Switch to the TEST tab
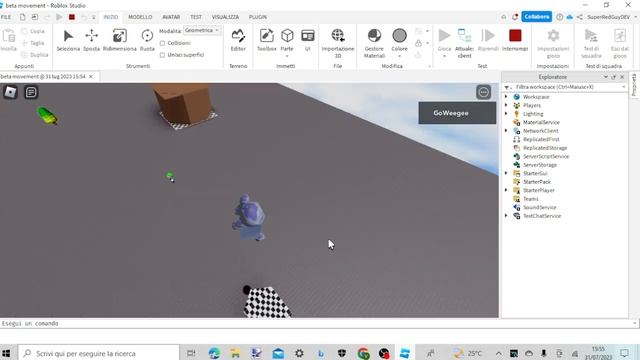 tap(196, 17)
